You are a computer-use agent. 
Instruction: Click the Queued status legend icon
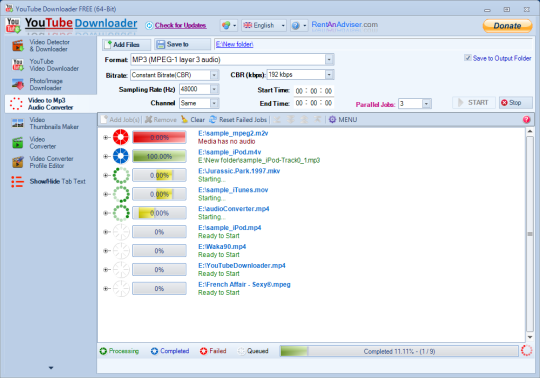click(x=241, y=351)
